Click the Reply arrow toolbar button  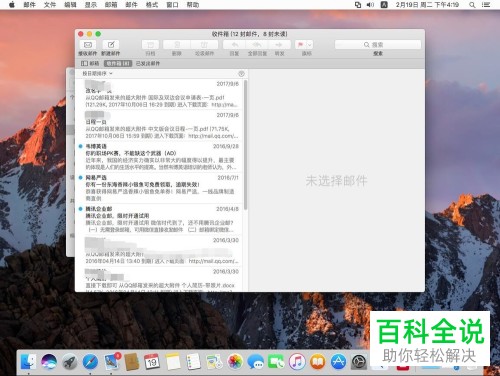235,45
